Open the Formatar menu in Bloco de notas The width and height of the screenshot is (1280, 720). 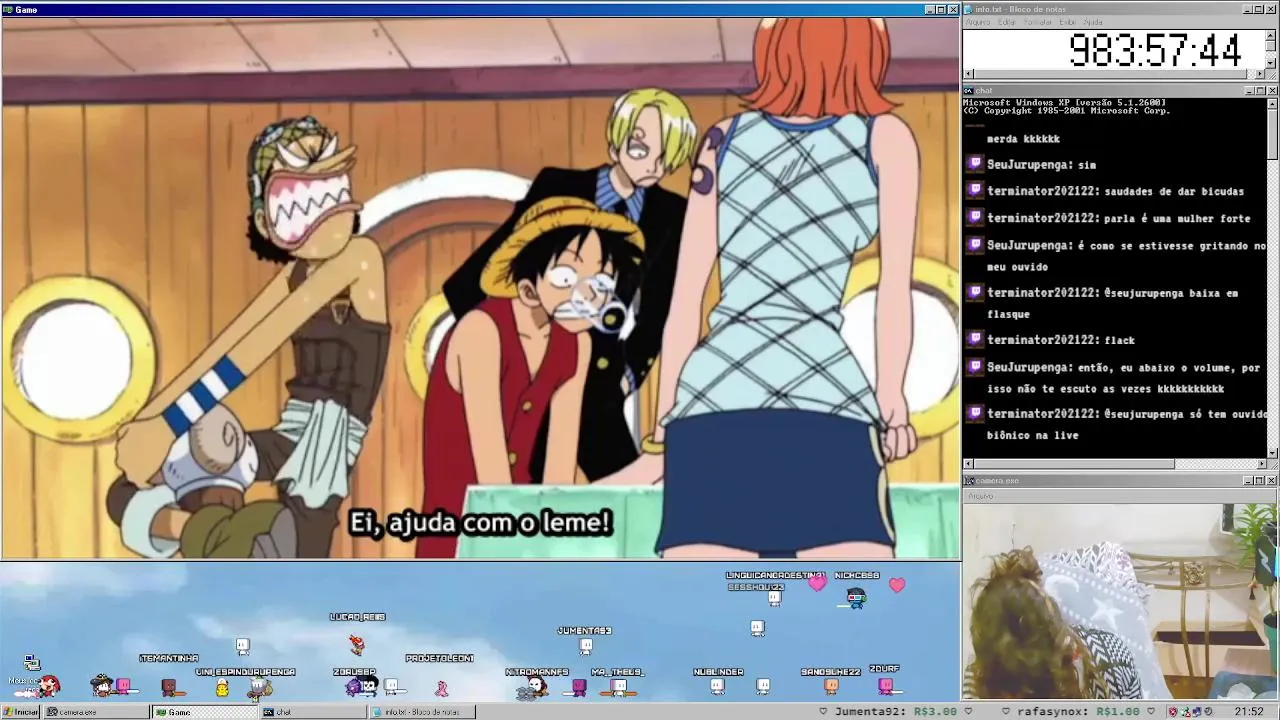tap(1037, 22)
